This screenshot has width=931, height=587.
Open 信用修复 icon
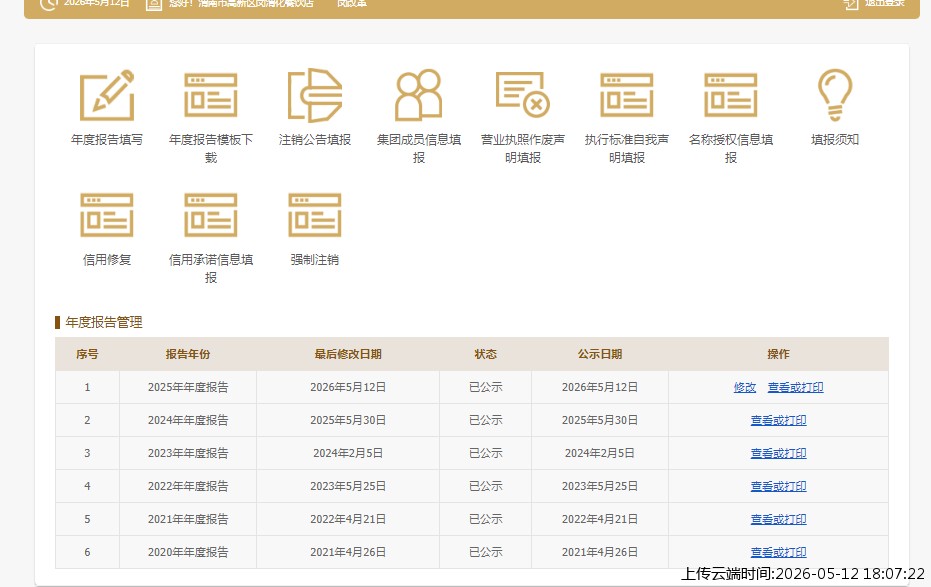tap(107, 215)
